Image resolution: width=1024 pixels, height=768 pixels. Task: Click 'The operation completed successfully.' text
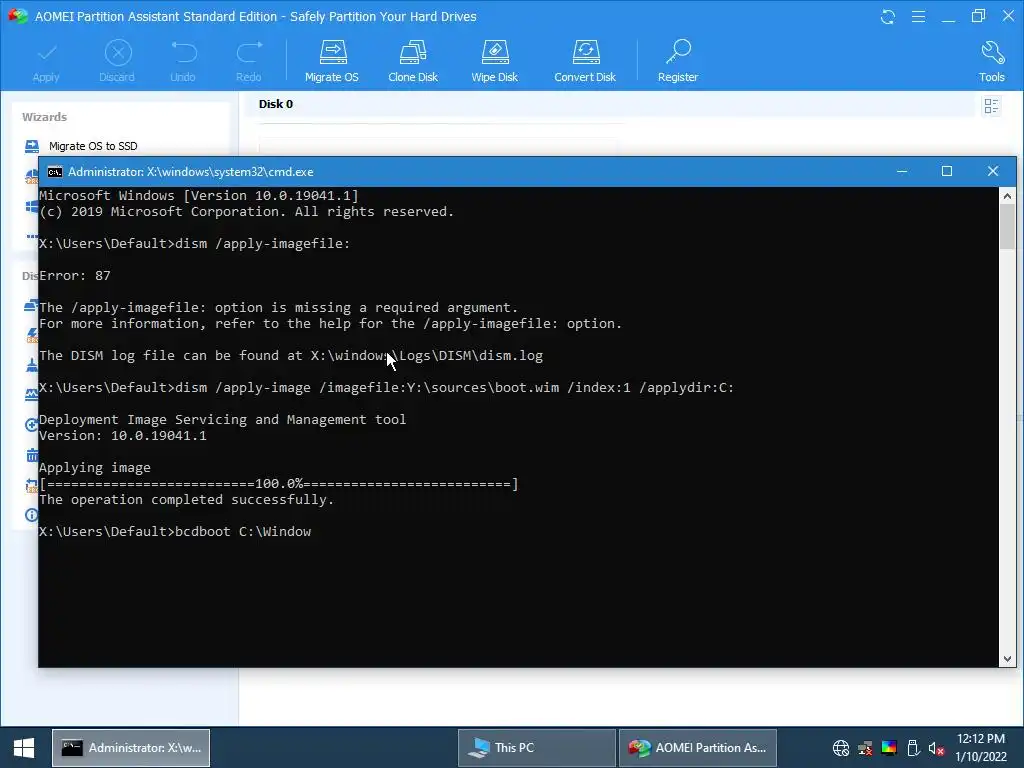click(186, 500)
